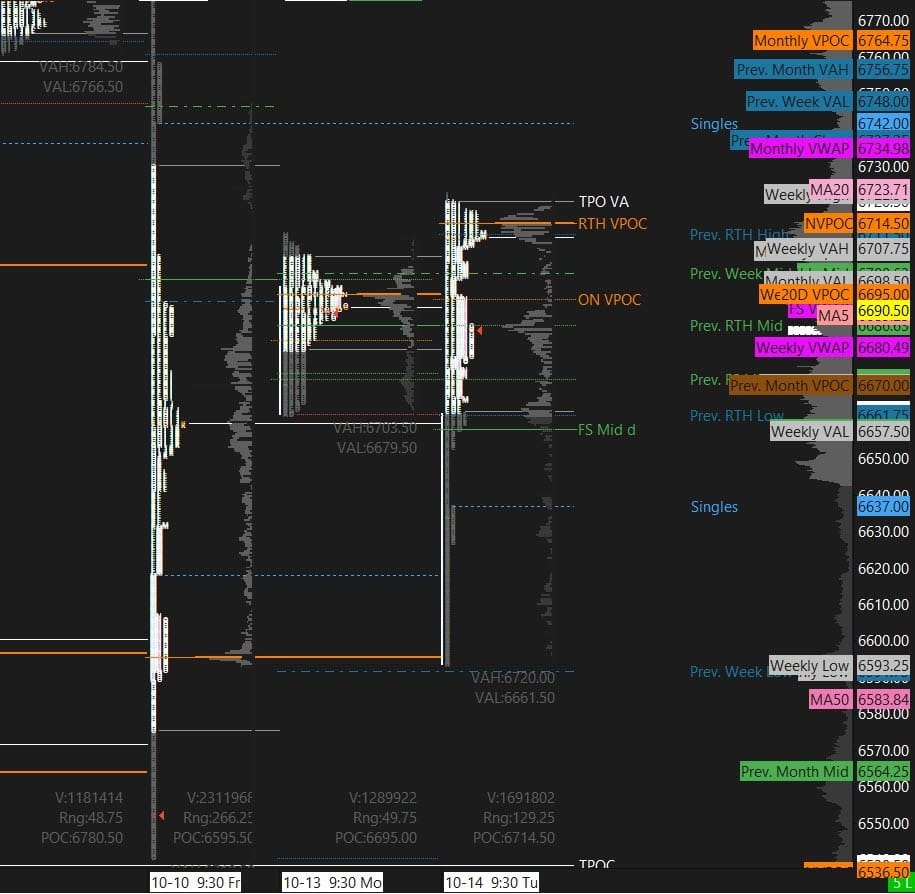Screen dimensions: 915x894
Task: Click the 10-13 9:30 Mo date marker
Action: click(x=331, y=882)
